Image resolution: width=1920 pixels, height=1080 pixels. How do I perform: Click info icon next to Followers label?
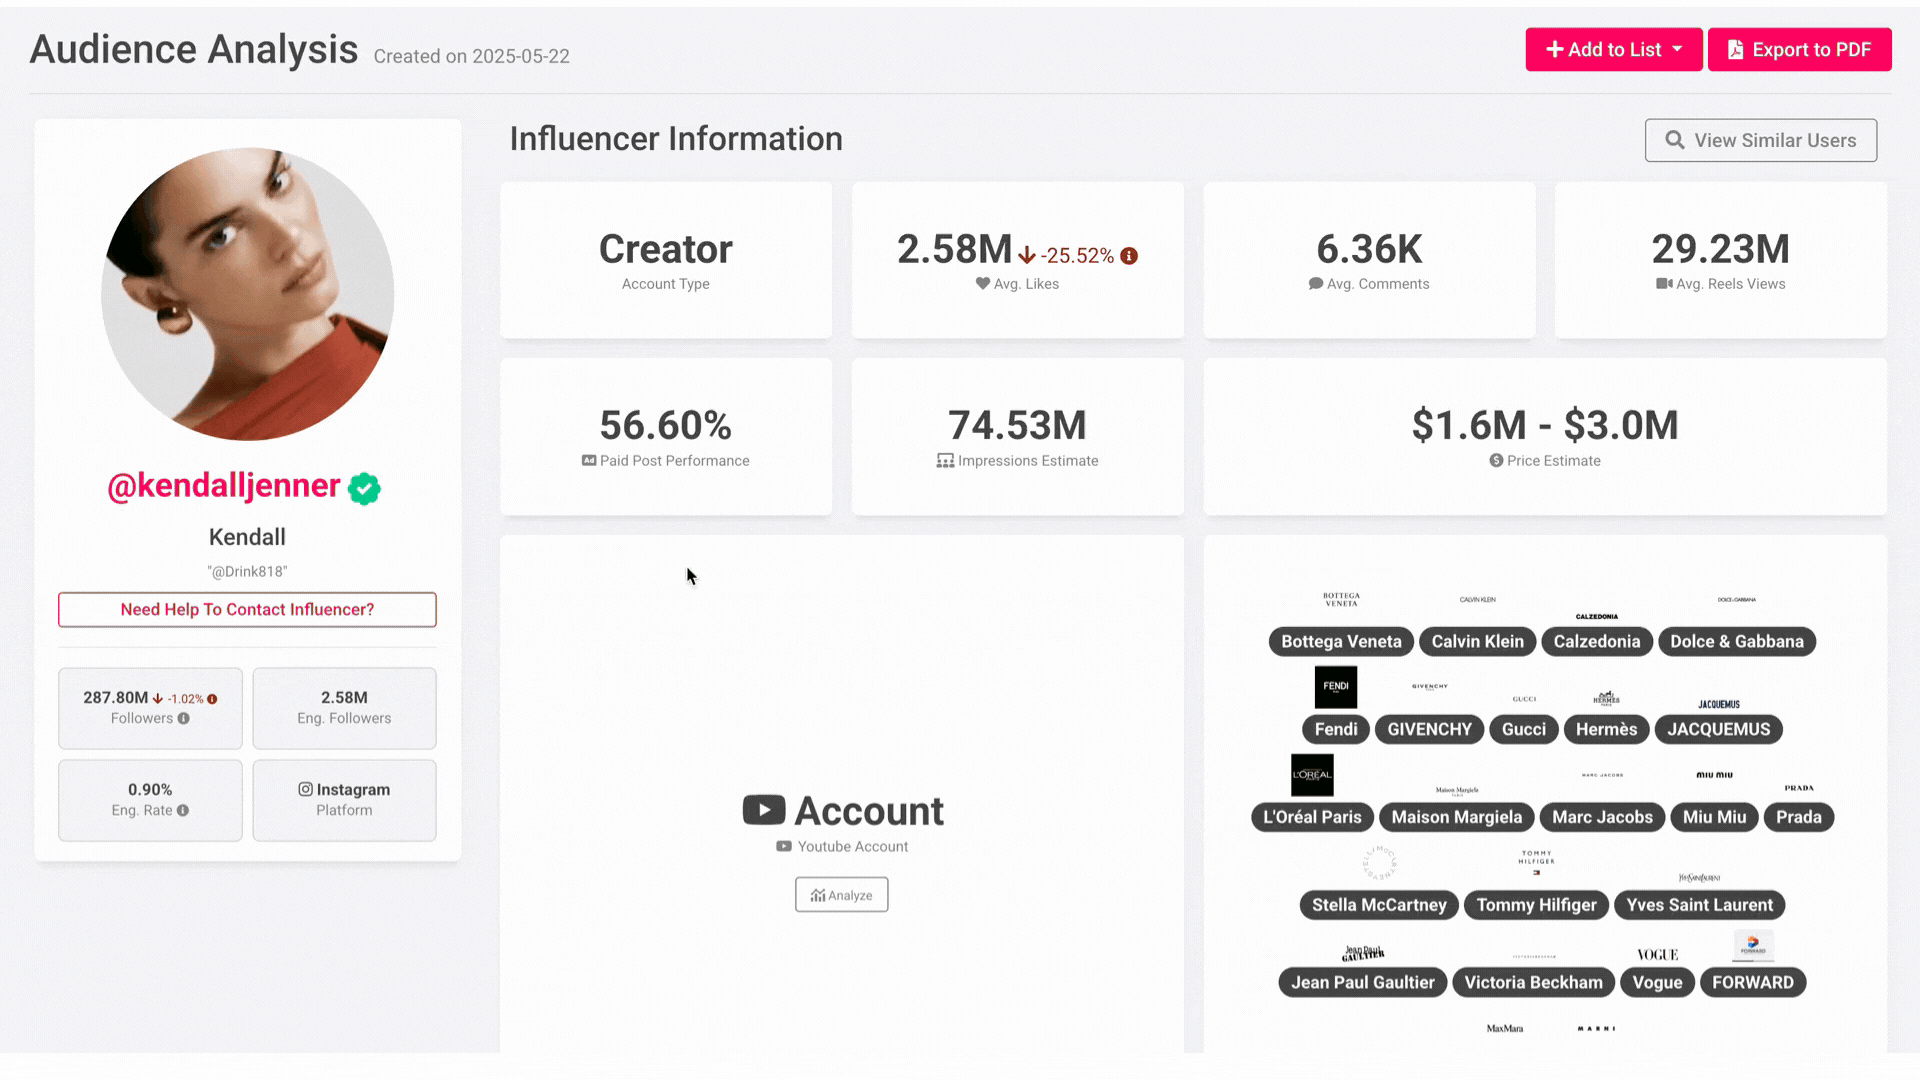point(184,718)
